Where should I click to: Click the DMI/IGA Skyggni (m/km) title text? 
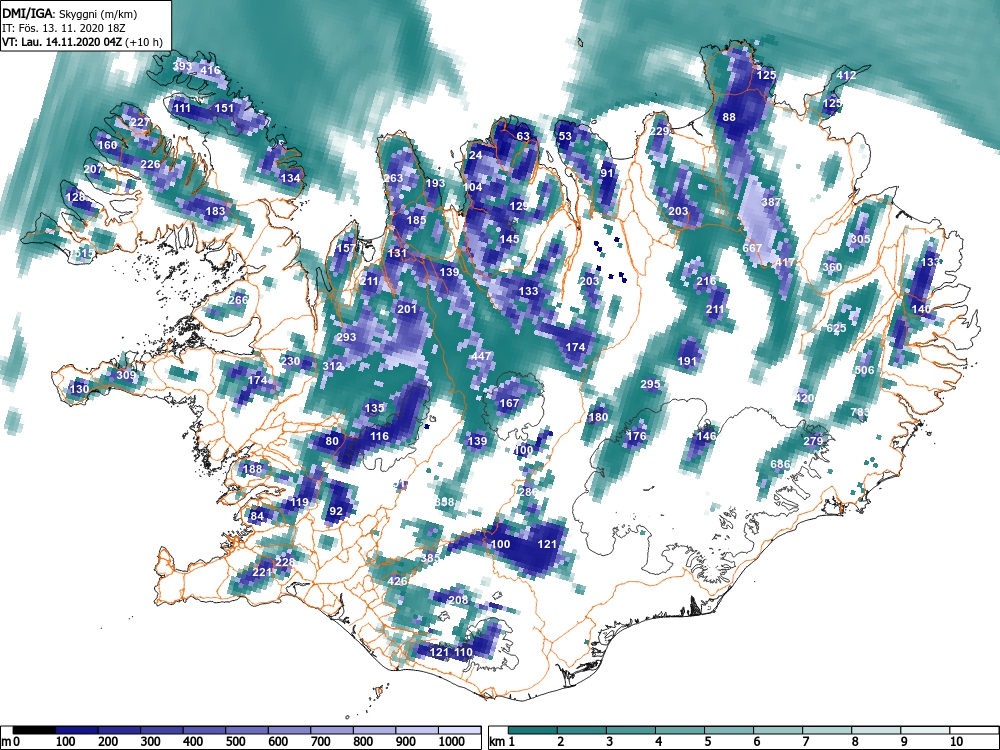70,13
